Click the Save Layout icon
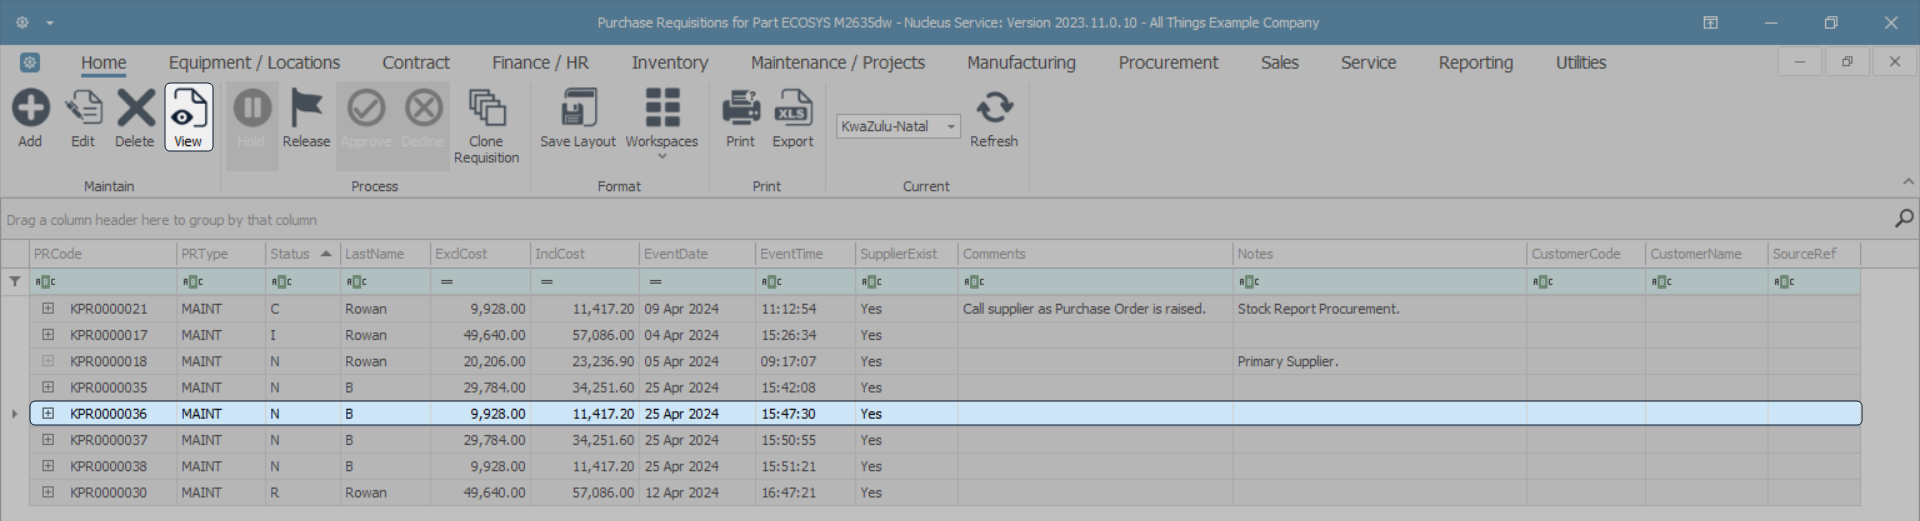Image resolution: width=1920 pixels, height=521 pixels. click(x=578, y=108)
